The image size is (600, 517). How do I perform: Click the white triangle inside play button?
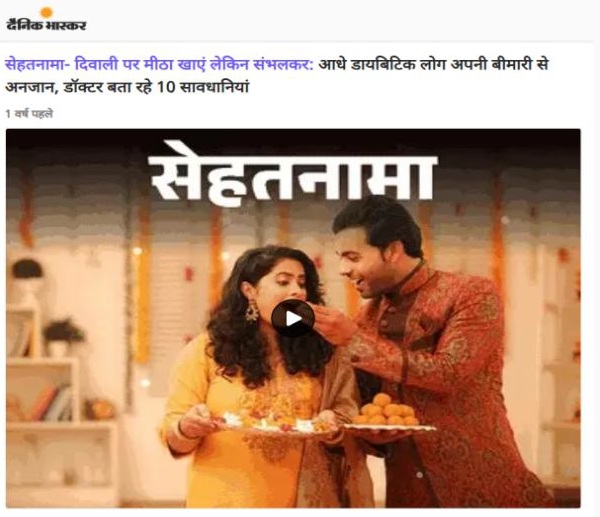pyautogui.click(x=293, y=318)
